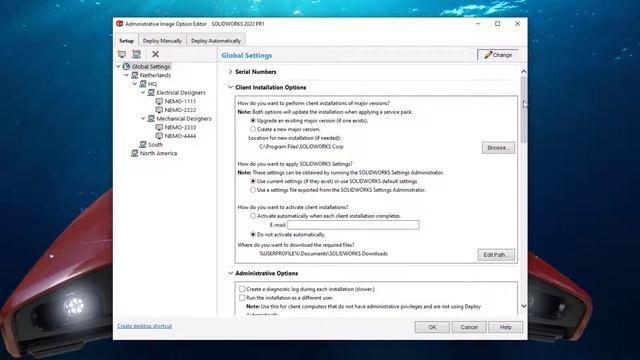Click the Change button
Screen dimensions: 640x360
coord(498,55)
